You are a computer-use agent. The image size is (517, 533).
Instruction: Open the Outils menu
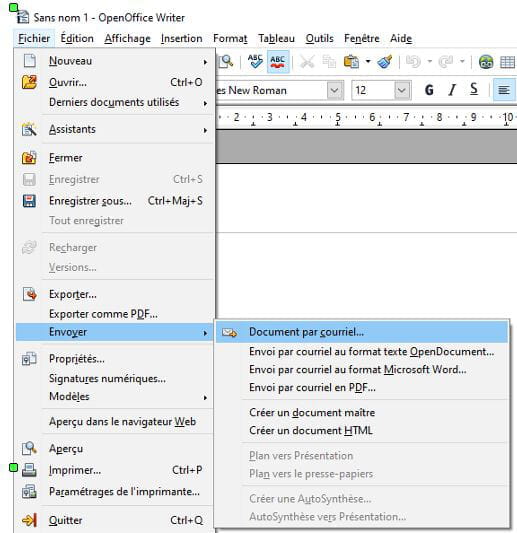tap(320, 38)
